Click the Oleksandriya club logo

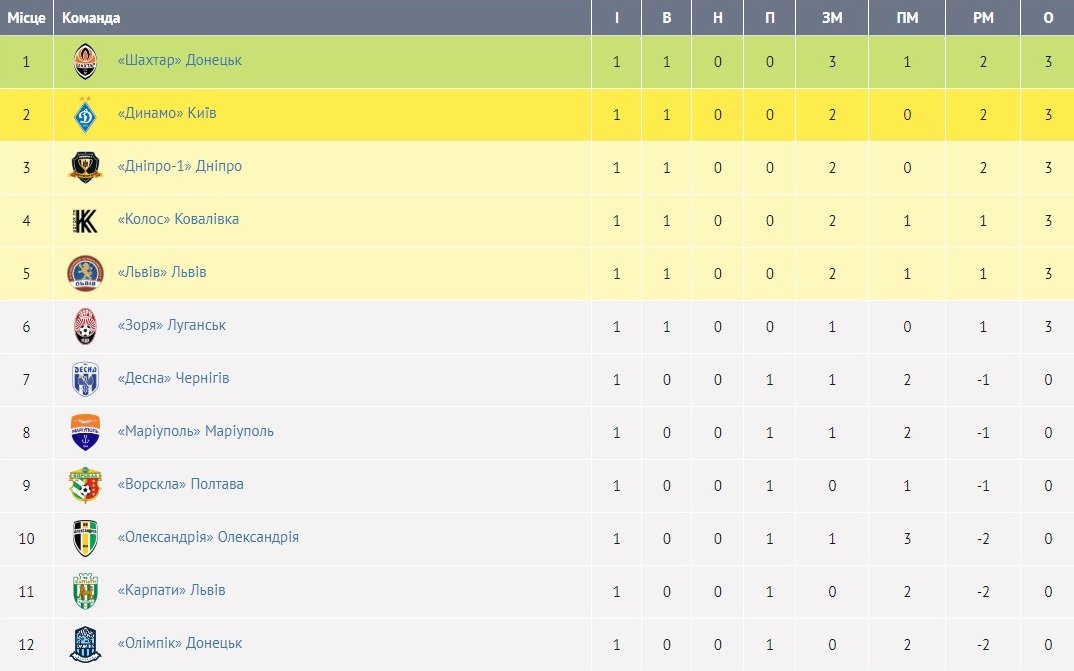(x=85, y=538)
